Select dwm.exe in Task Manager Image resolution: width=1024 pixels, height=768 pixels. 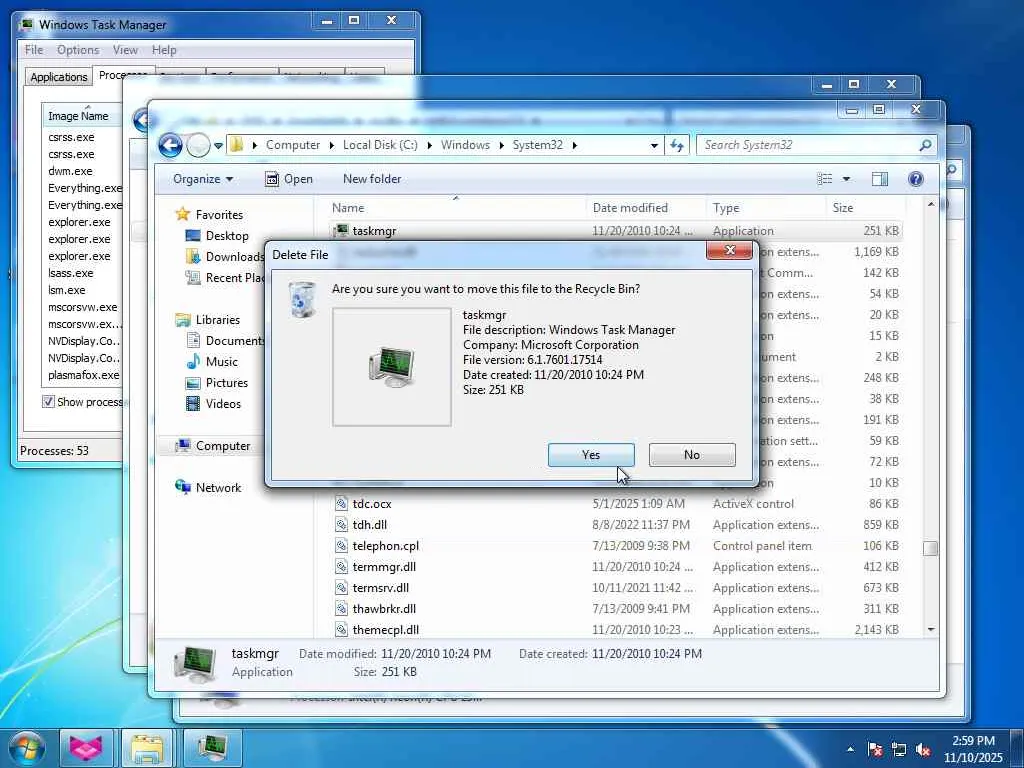click(x=70, y=171)
